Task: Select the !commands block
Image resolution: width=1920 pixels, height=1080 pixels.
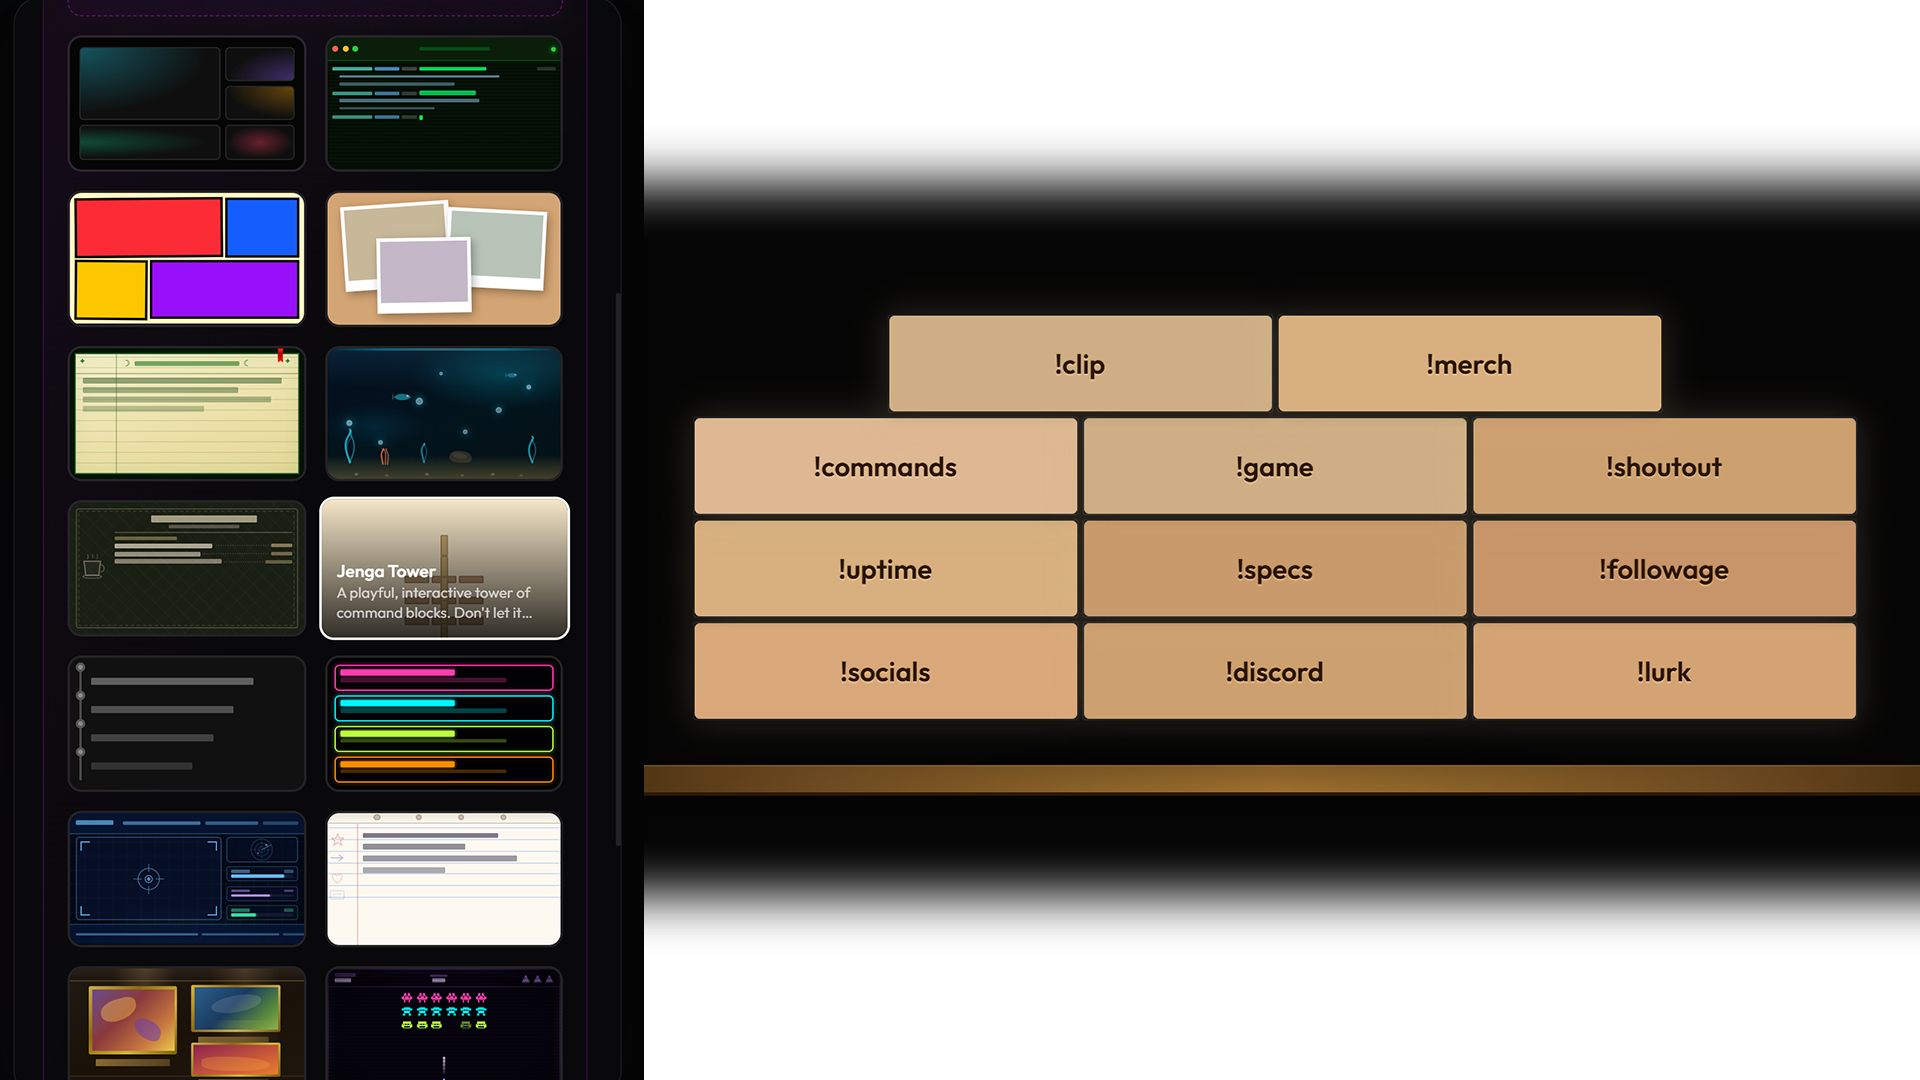Action: tap(885, 467)
